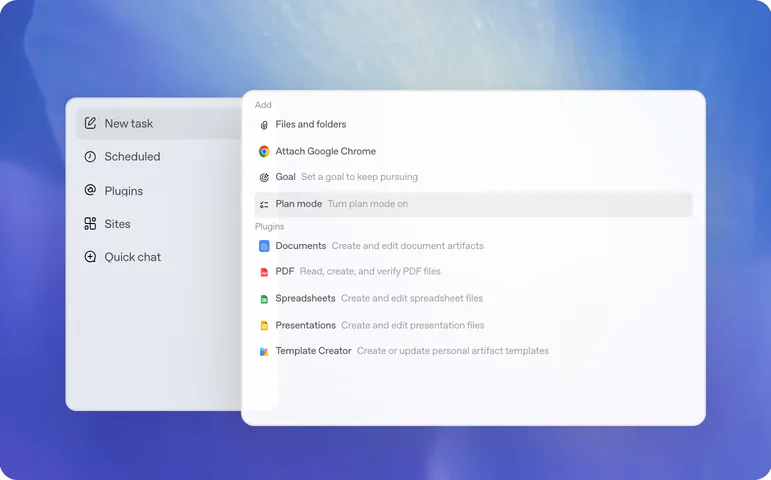Image resolution: width=771 pixels, height=480 pixels.
Task: Click 'Create and edit document artifacts' text
Action: coord(408,246)
